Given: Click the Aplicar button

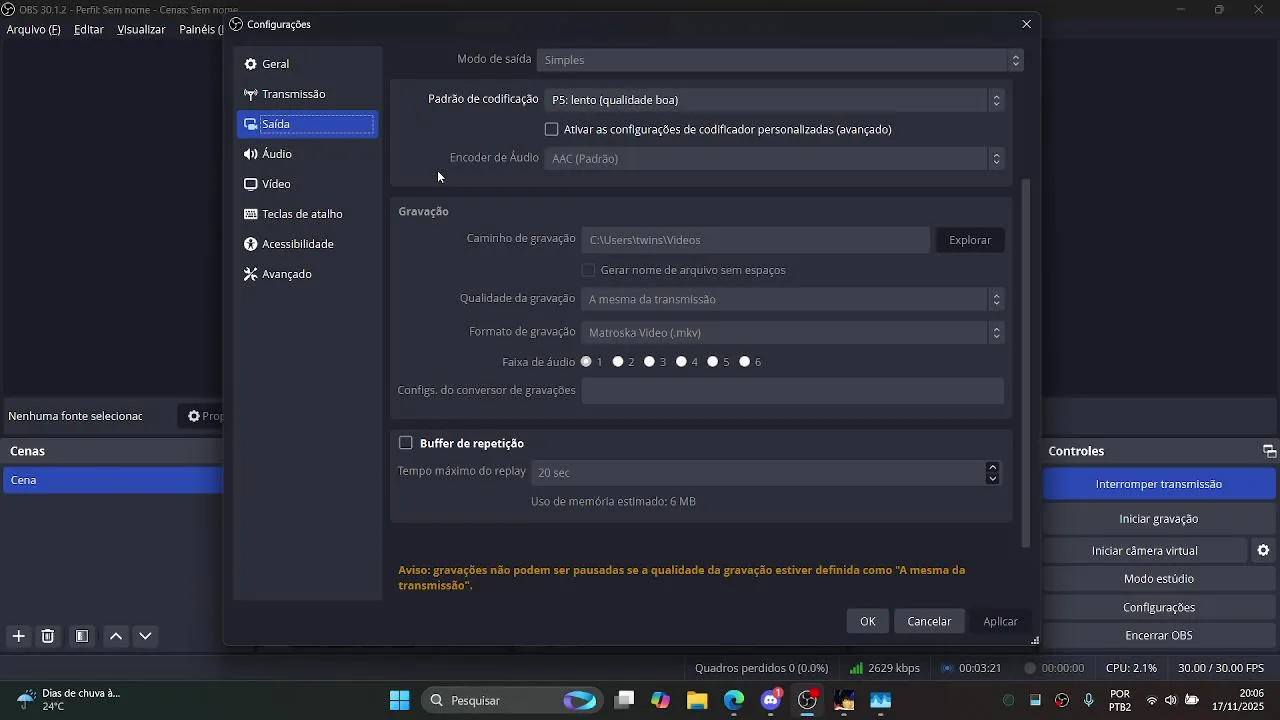Looking at the screenshot, I should (1000, 621).
